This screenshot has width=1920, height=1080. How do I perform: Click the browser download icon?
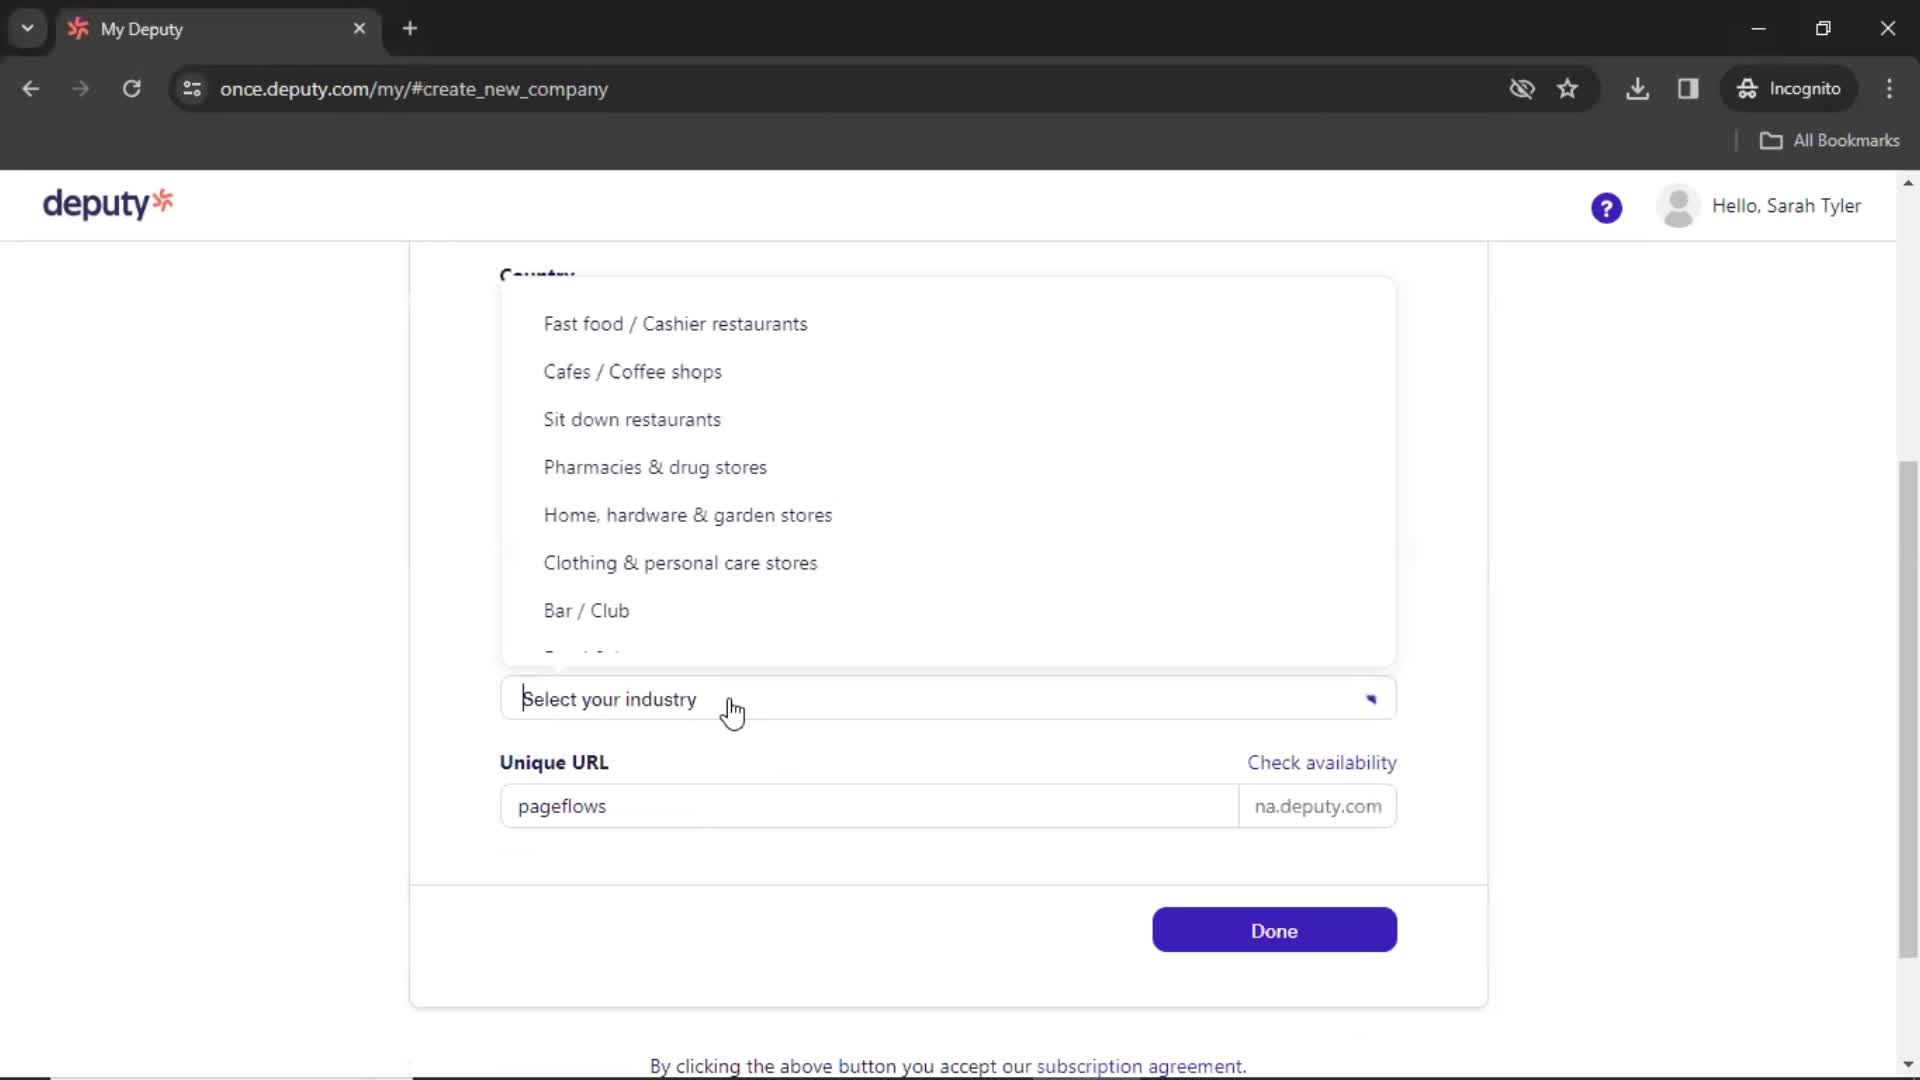(x=1639, y=88)
